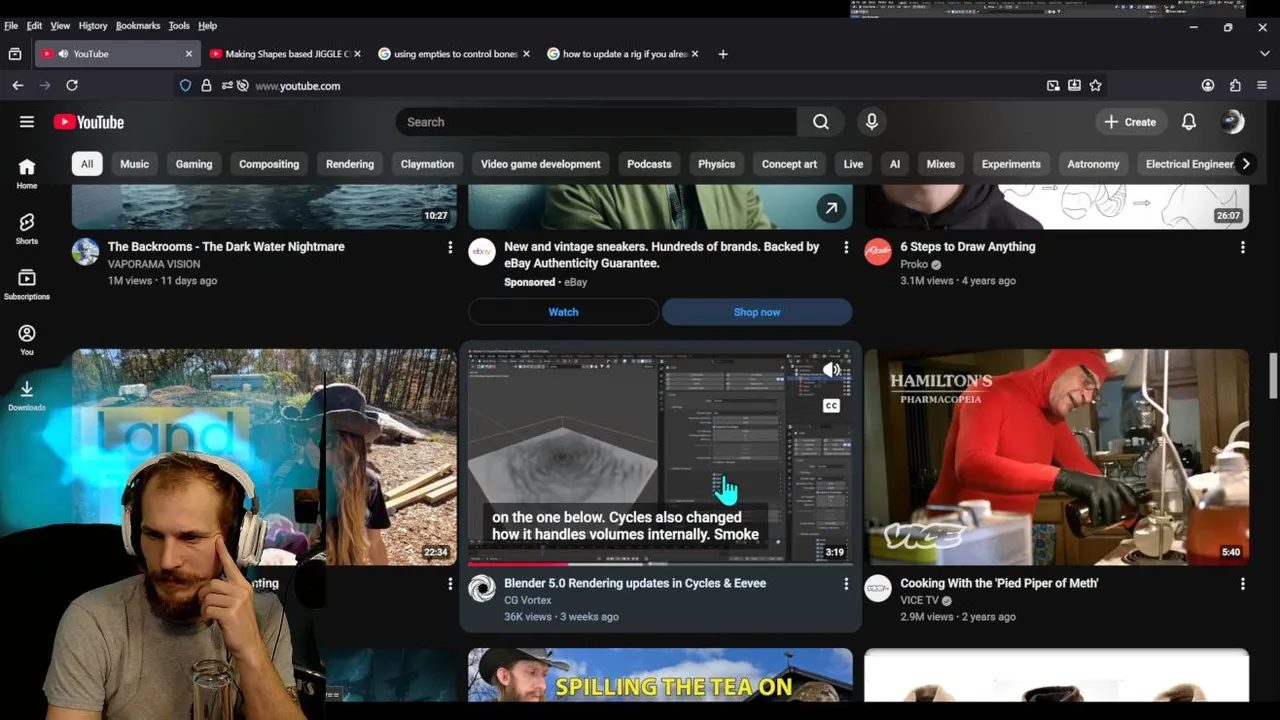Open a new browser tab

coord(723,54)
